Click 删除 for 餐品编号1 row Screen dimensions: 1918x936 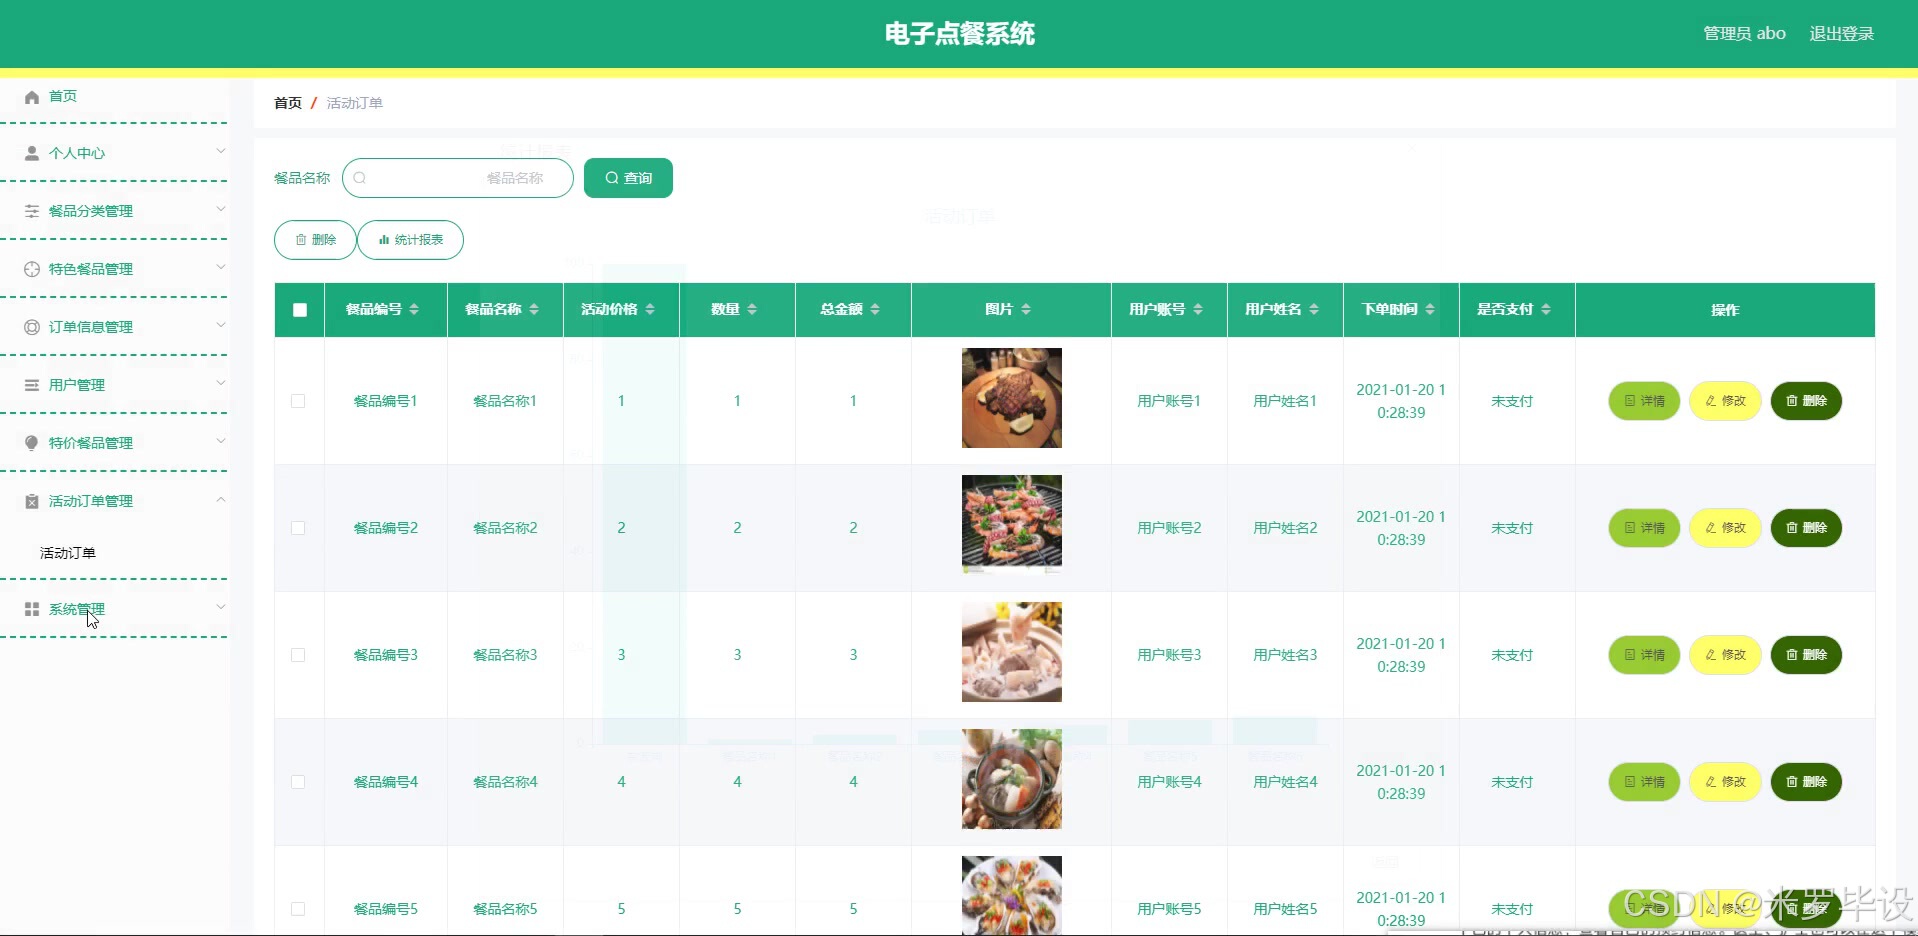click(x=1806, y=401)
